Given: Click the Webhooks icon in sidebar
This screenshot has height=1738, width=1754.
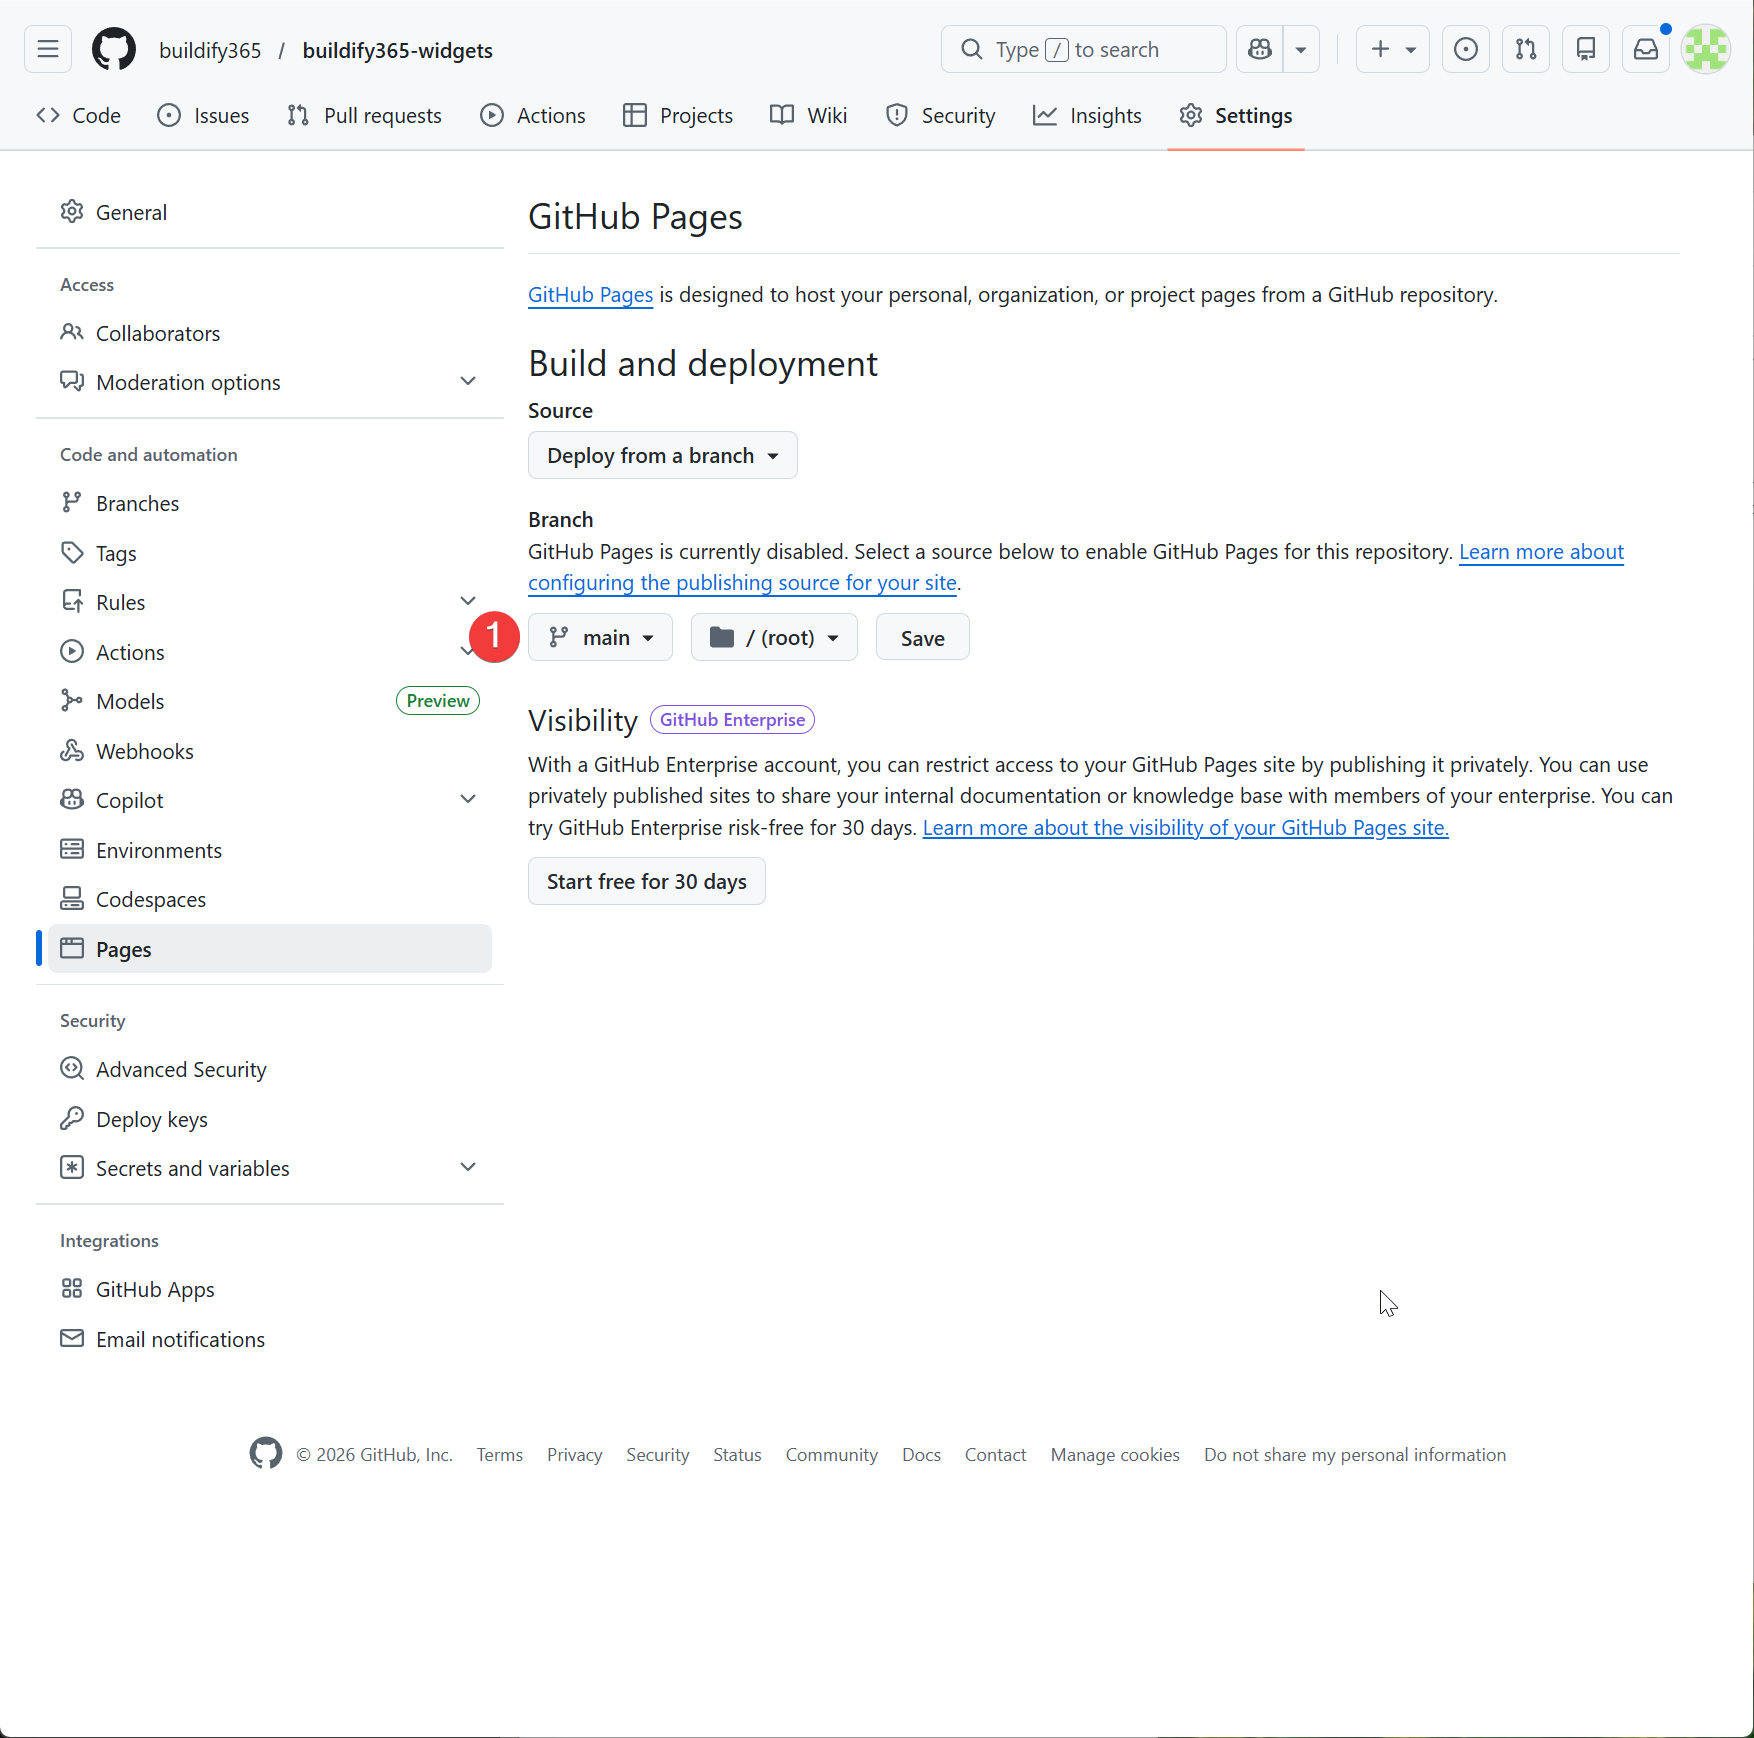Looking at the screenshot, I should pyautogui.click(x=72, y=751).
